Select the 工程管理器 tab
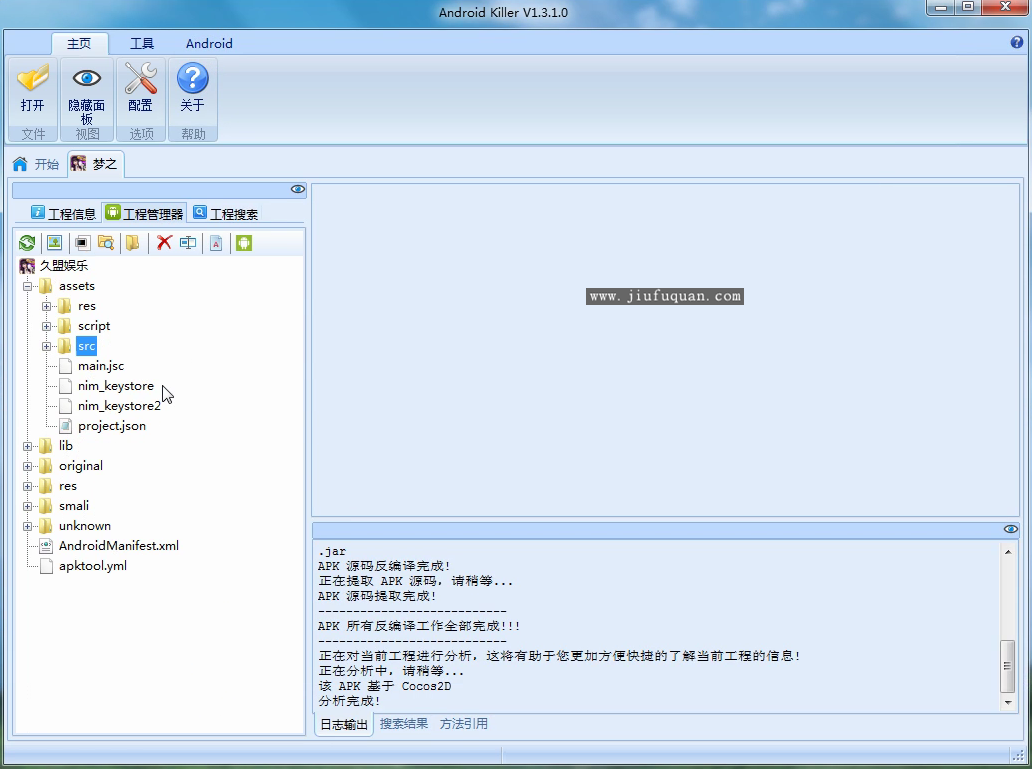Image resolution: width=1032 pixels, height=769 pixels. (x=145, y=213)
